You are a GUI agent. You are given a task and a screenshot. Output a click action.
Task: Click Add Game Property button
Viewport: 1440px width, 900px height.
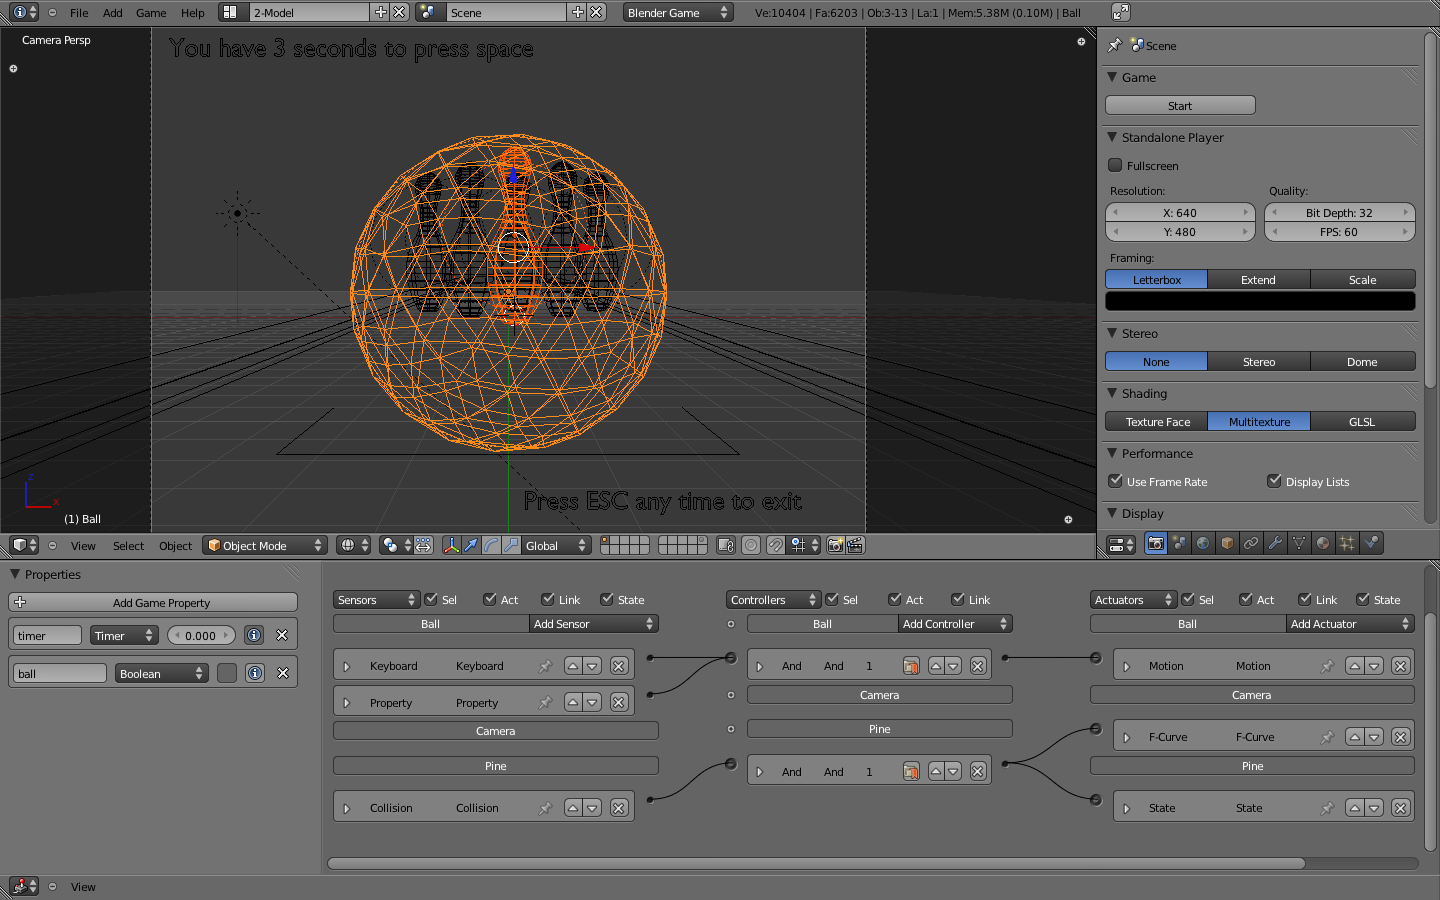[x=153, y=602]
